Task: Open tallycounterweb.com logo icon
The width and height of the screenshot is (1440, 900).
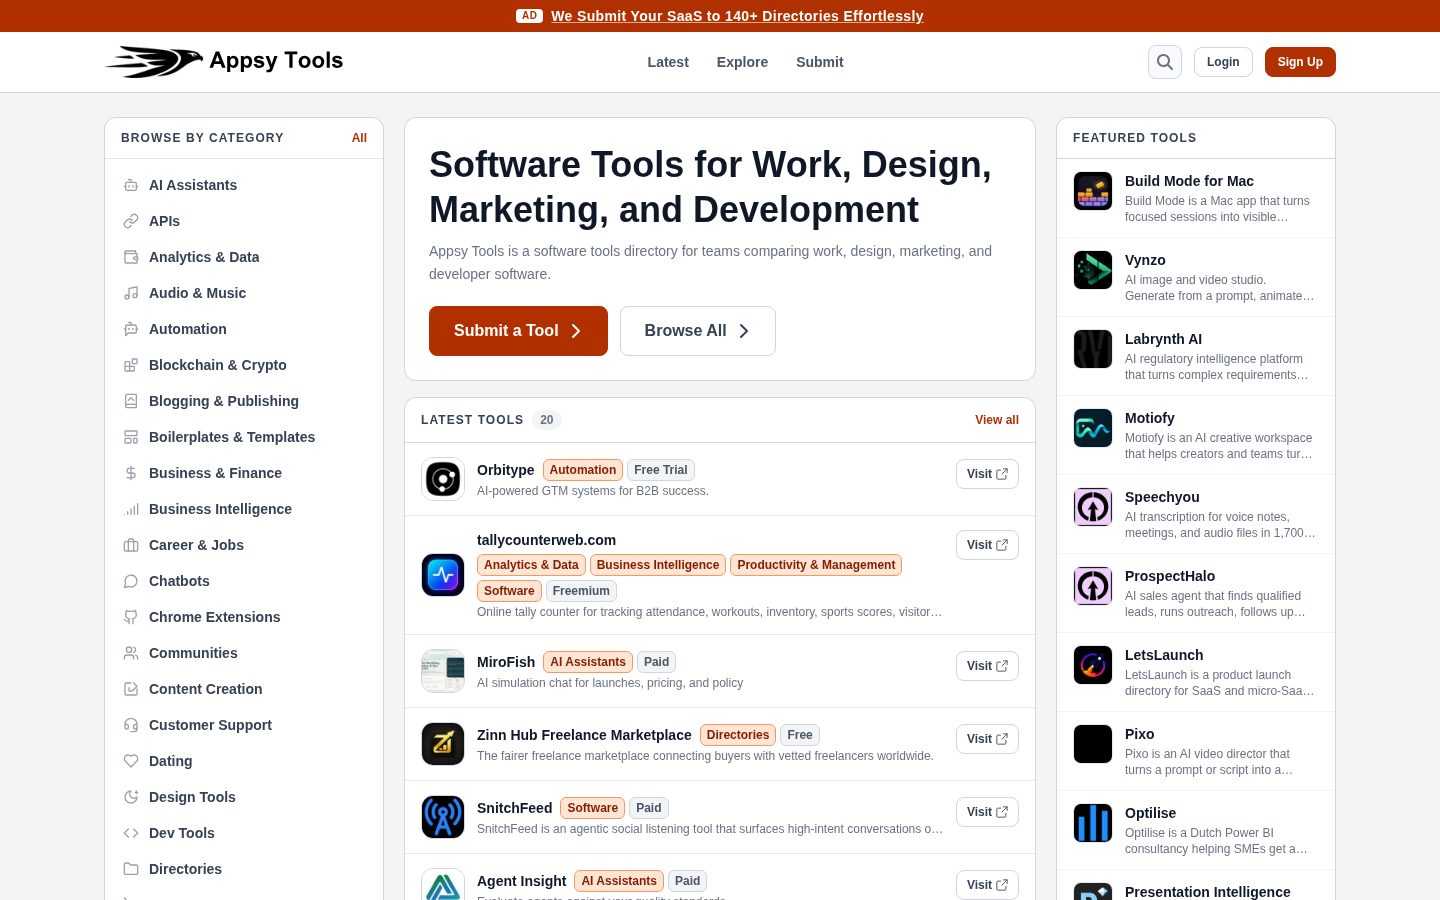Action: point(443,575)
